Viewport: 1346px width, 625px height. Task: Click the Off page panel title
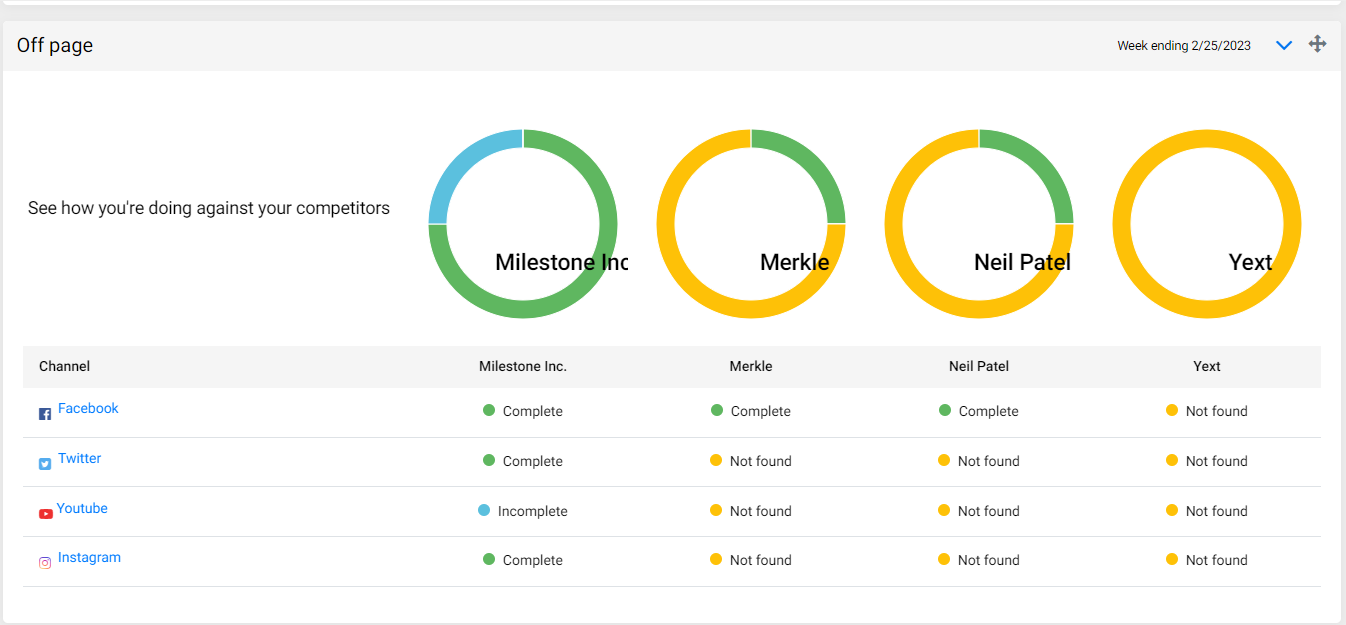point(55,45)
